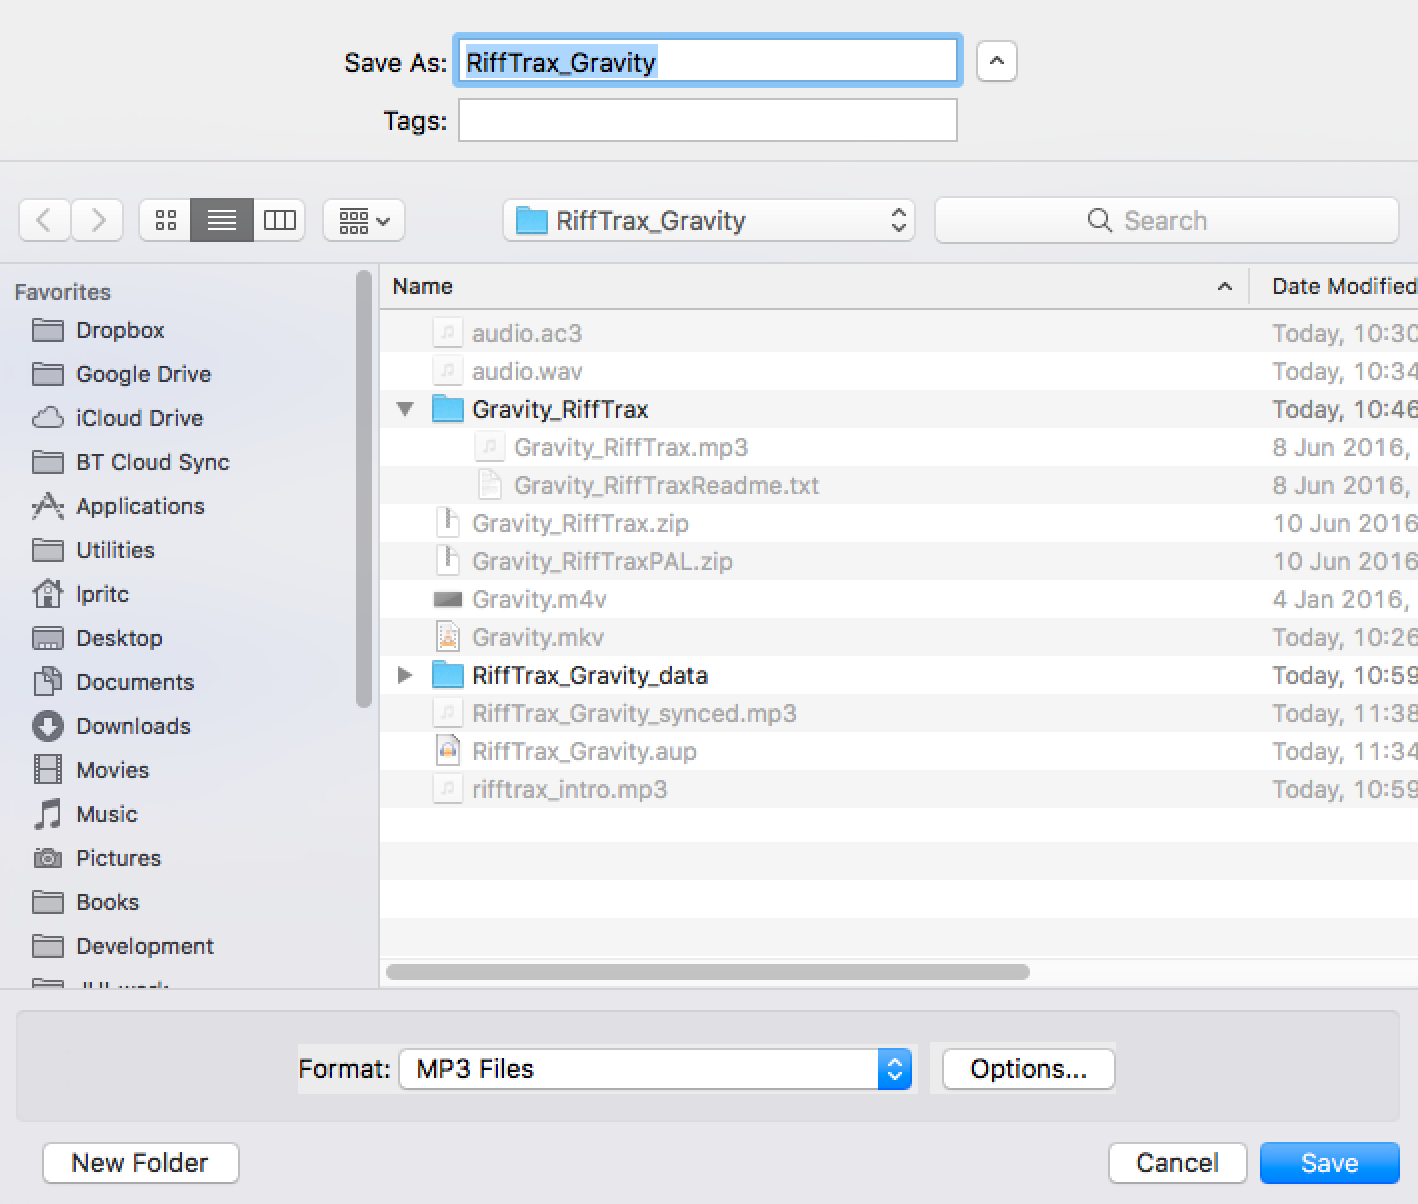The width and height of the screenshot is (1418, 1204).
Task: Open BT Cloud Sync in sidebar
Action: tap(130, 462)
